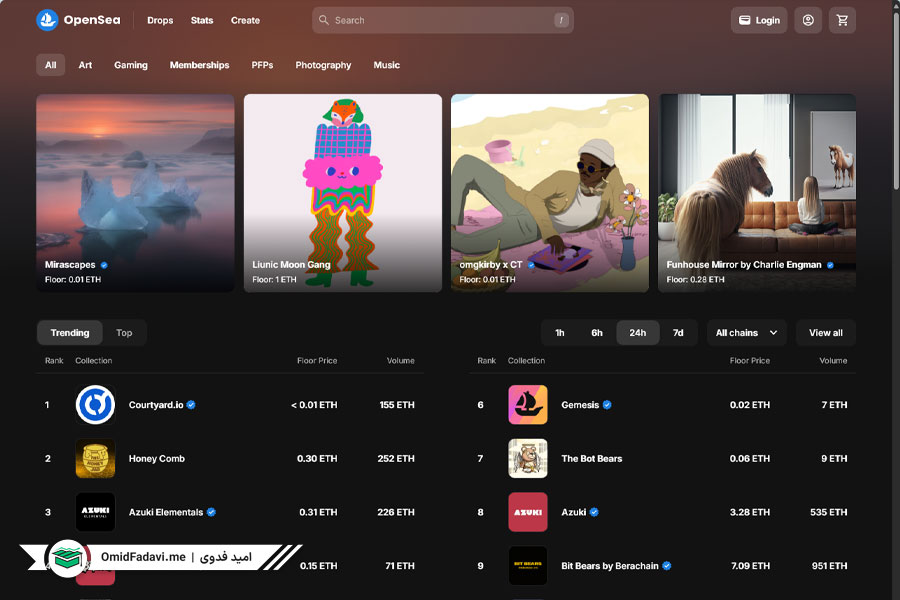Select the Gaming category tab
900x600 pixels.
131,65
